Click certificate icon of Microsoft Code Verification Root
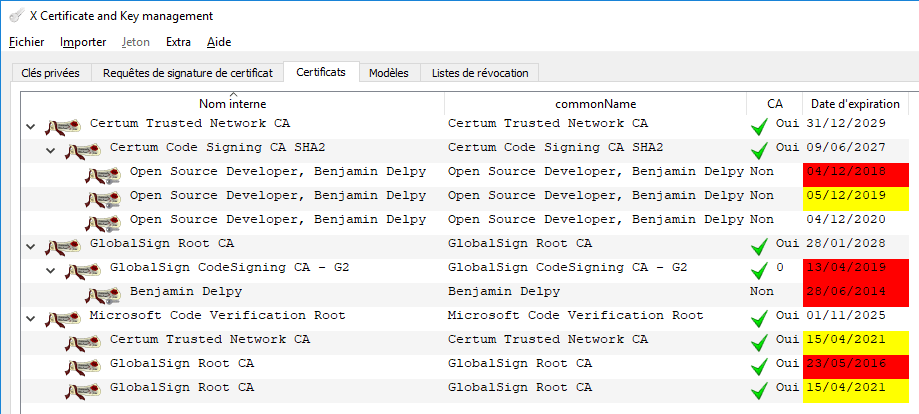919x414 pixels. coord(63,318)
